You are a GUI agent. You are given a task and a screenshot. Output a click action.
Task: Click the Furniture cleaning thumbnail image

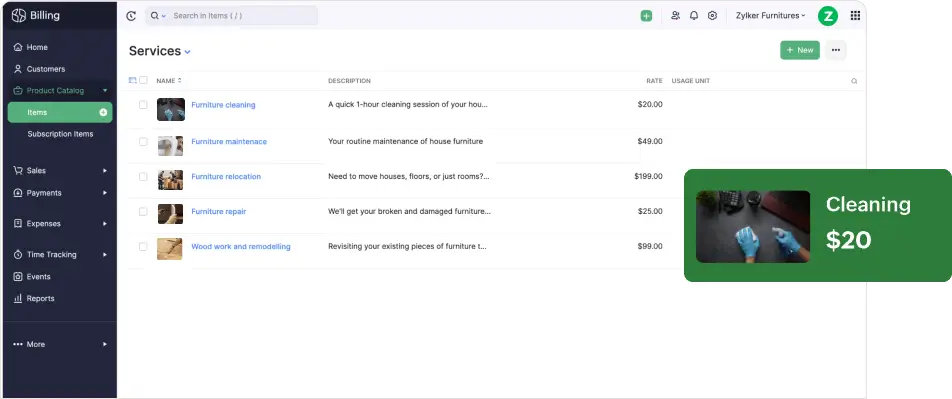coord(171,109)
